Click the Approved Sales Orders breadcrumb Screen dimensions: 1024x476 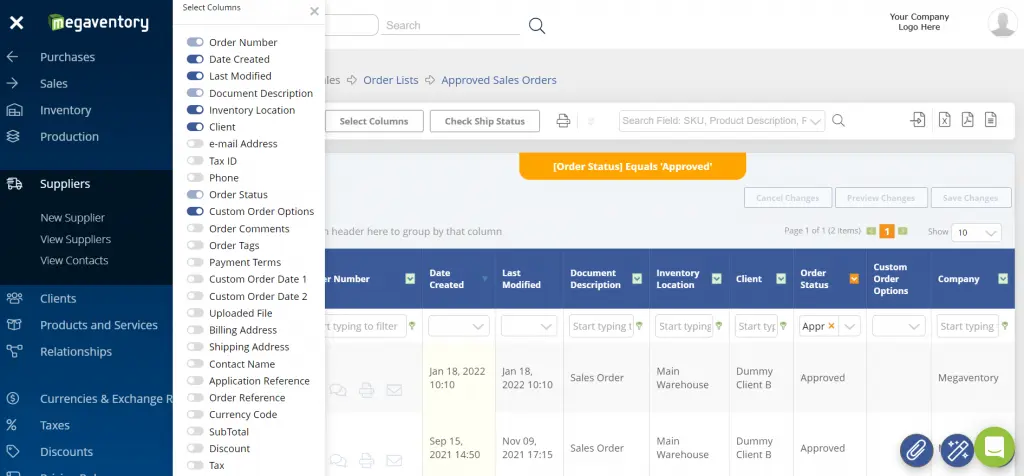[x=499, y=80]
